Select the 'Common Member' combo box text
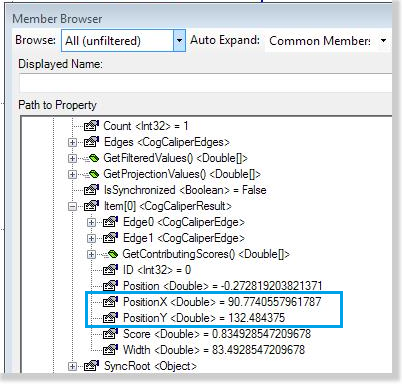The image size is (402, 388). coord(320,41)
